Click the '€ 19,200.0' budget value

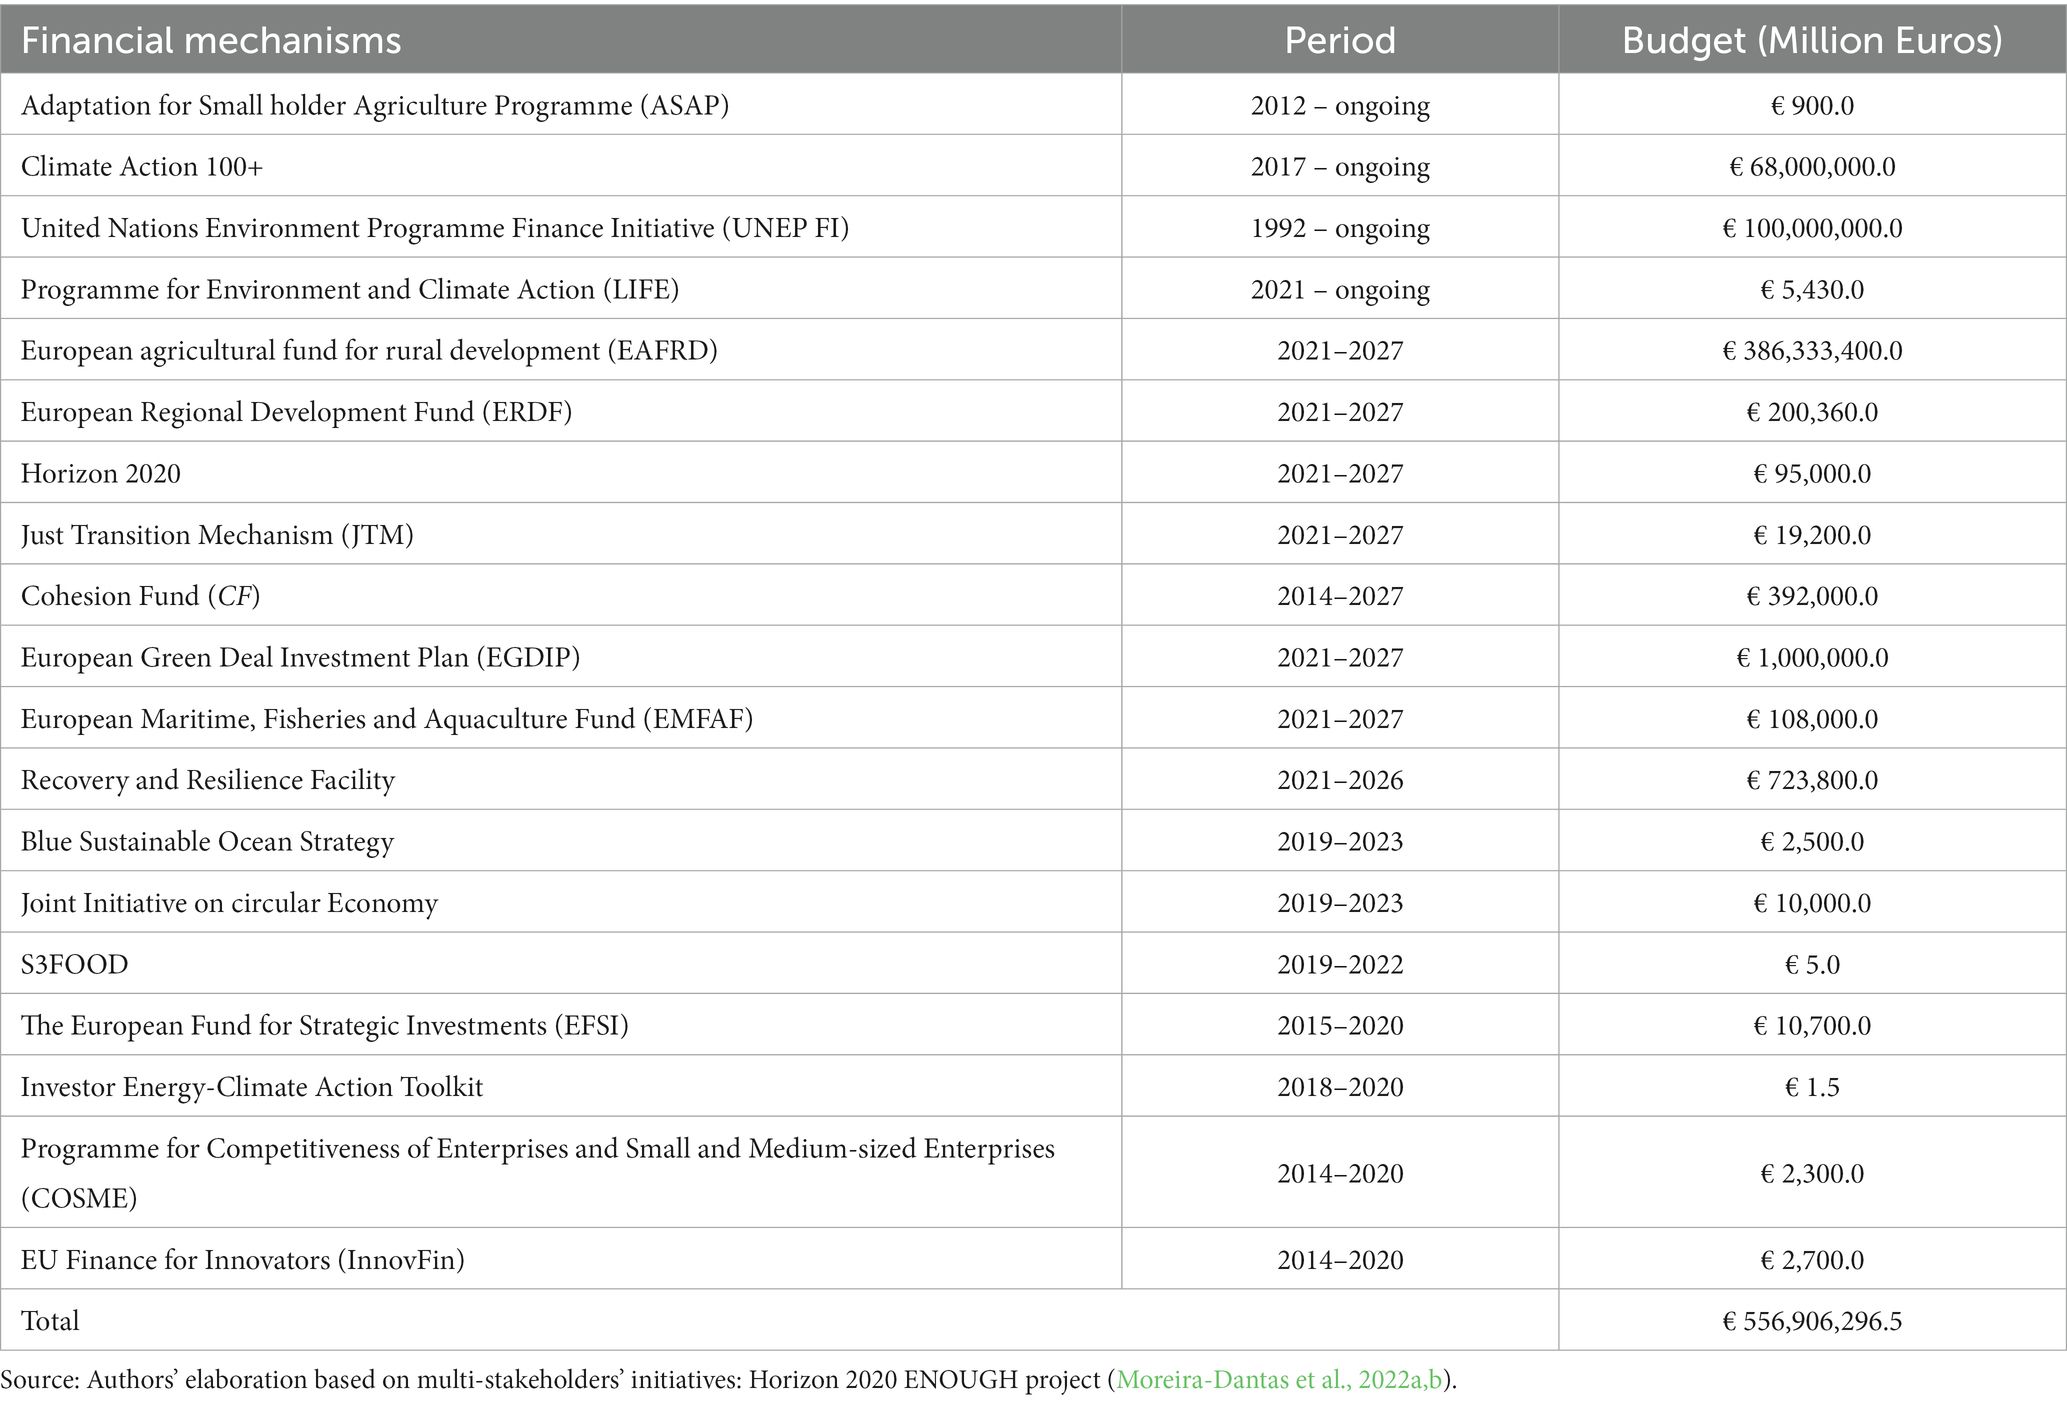click(x=1812, y=535)
